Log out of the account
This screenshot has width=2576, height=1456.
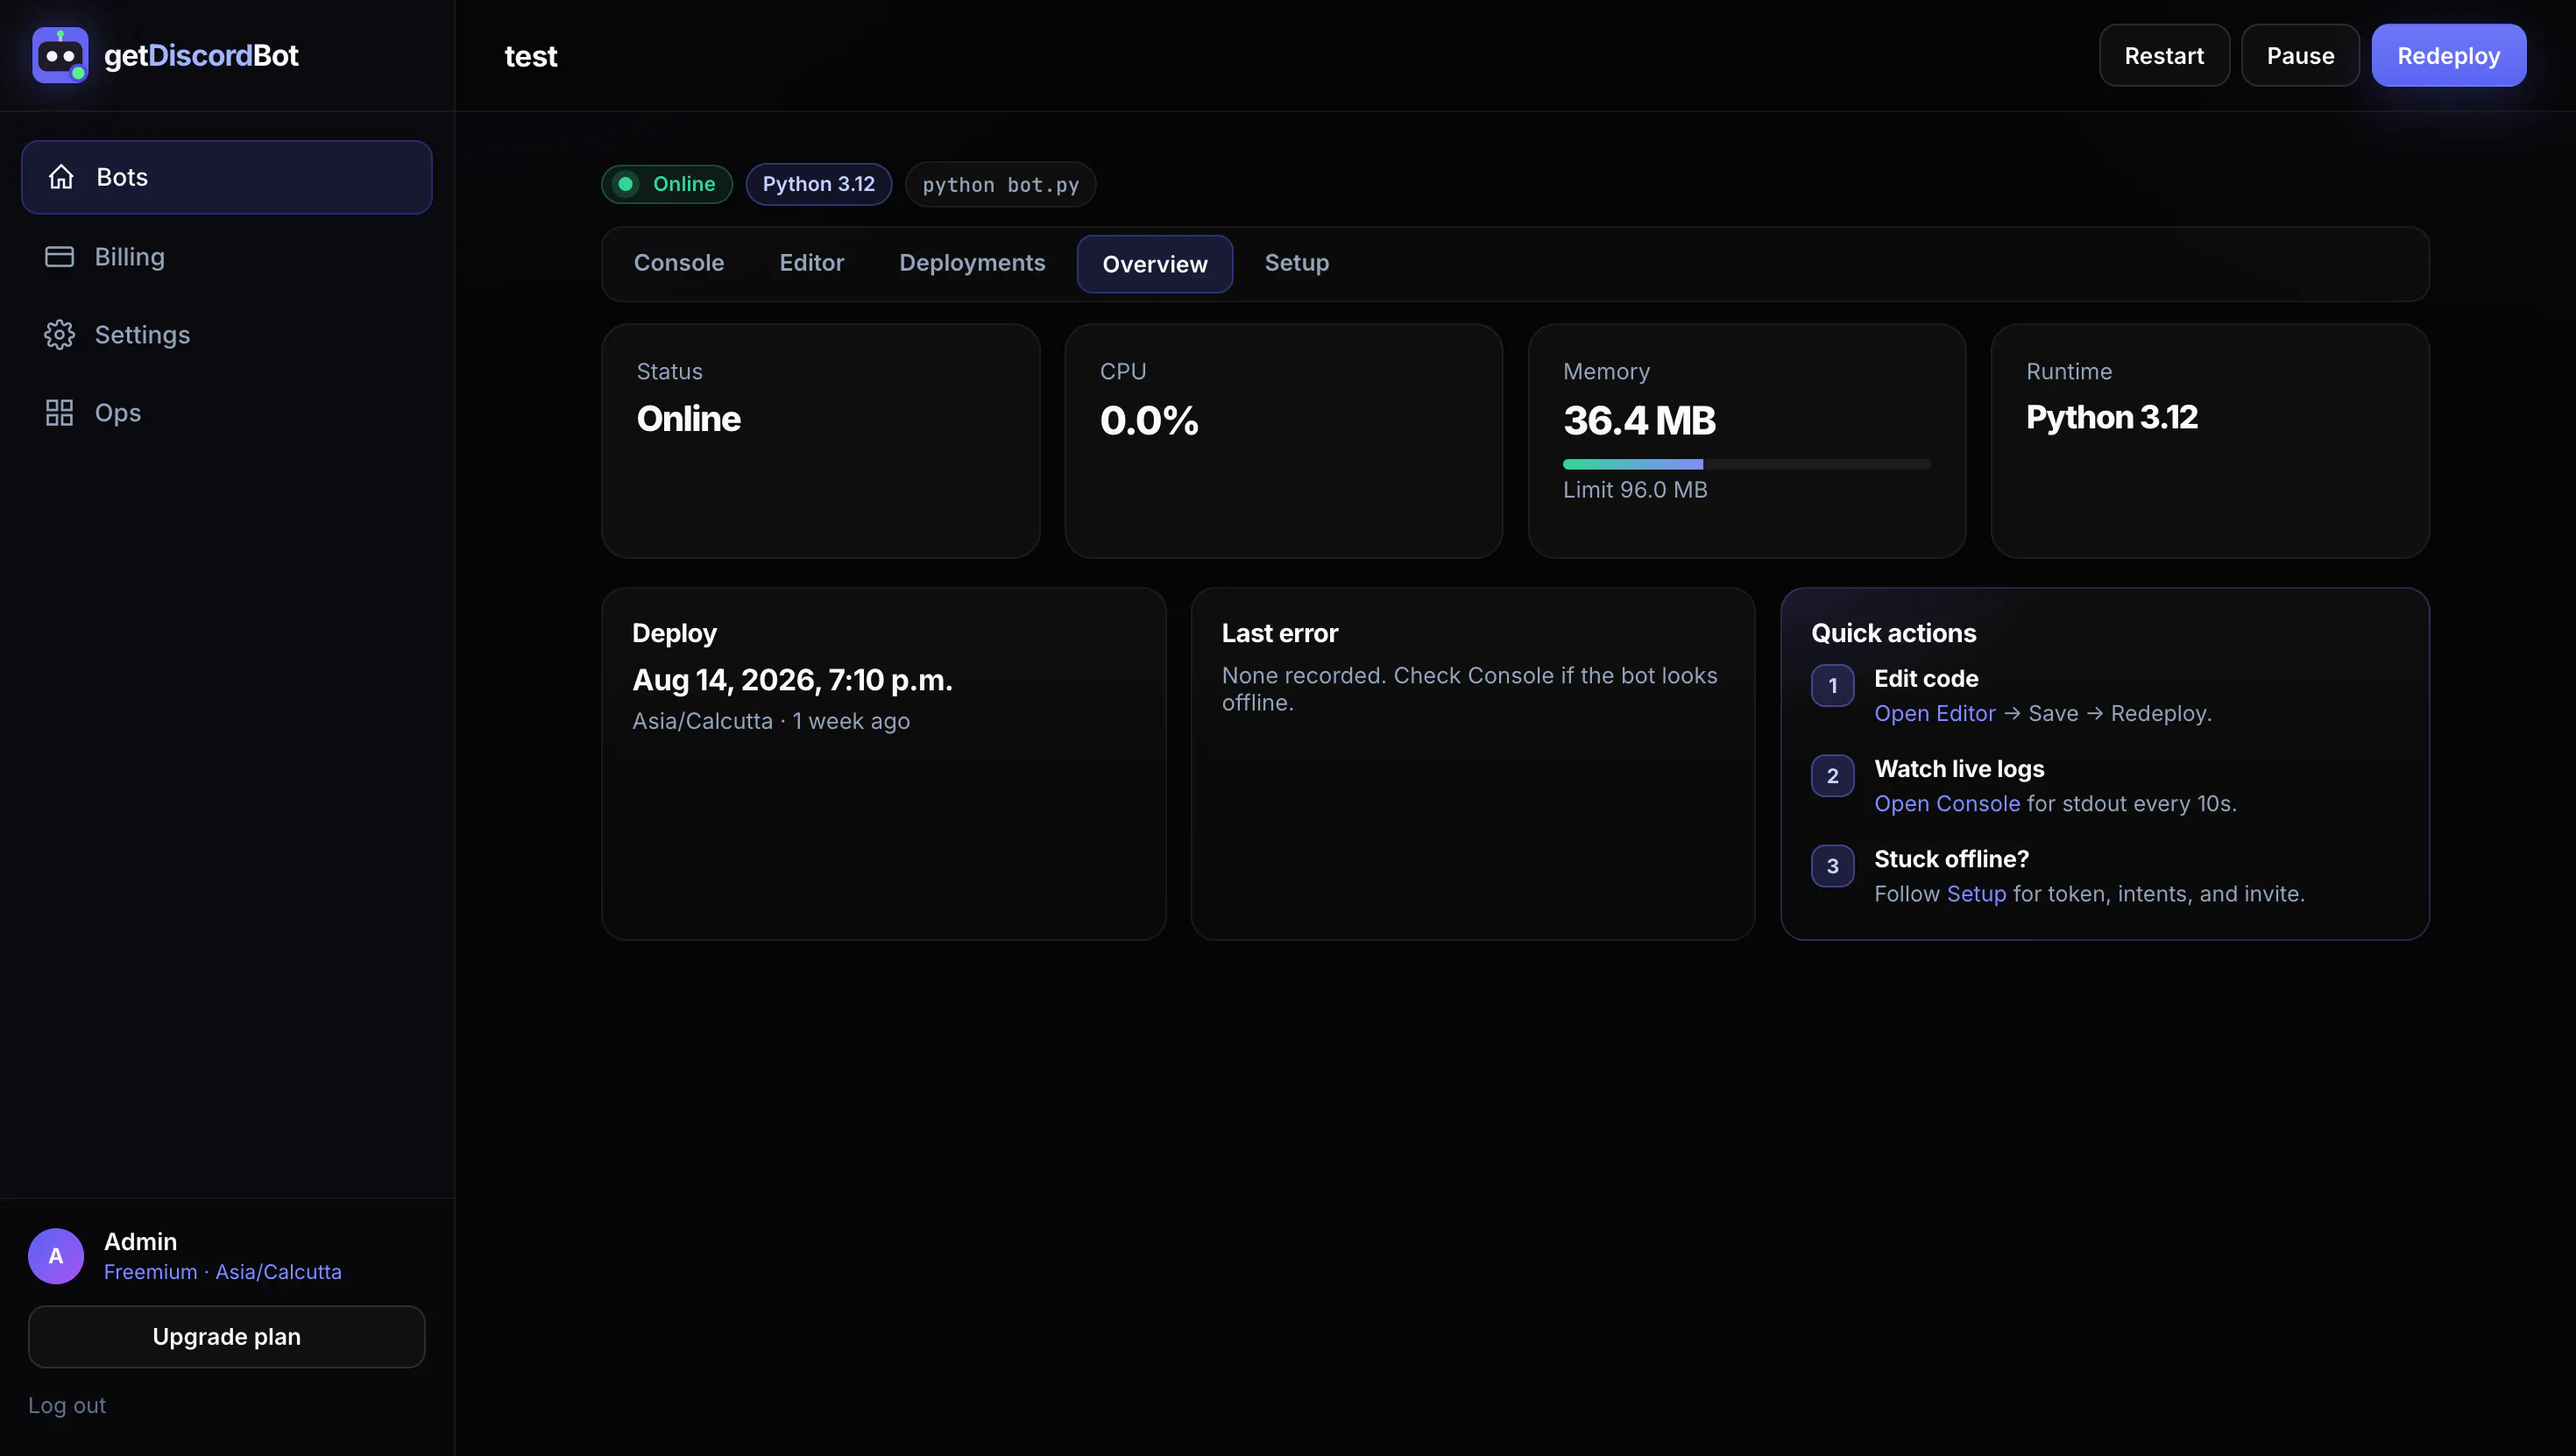pyautogui.click(x=67, y=1405)
